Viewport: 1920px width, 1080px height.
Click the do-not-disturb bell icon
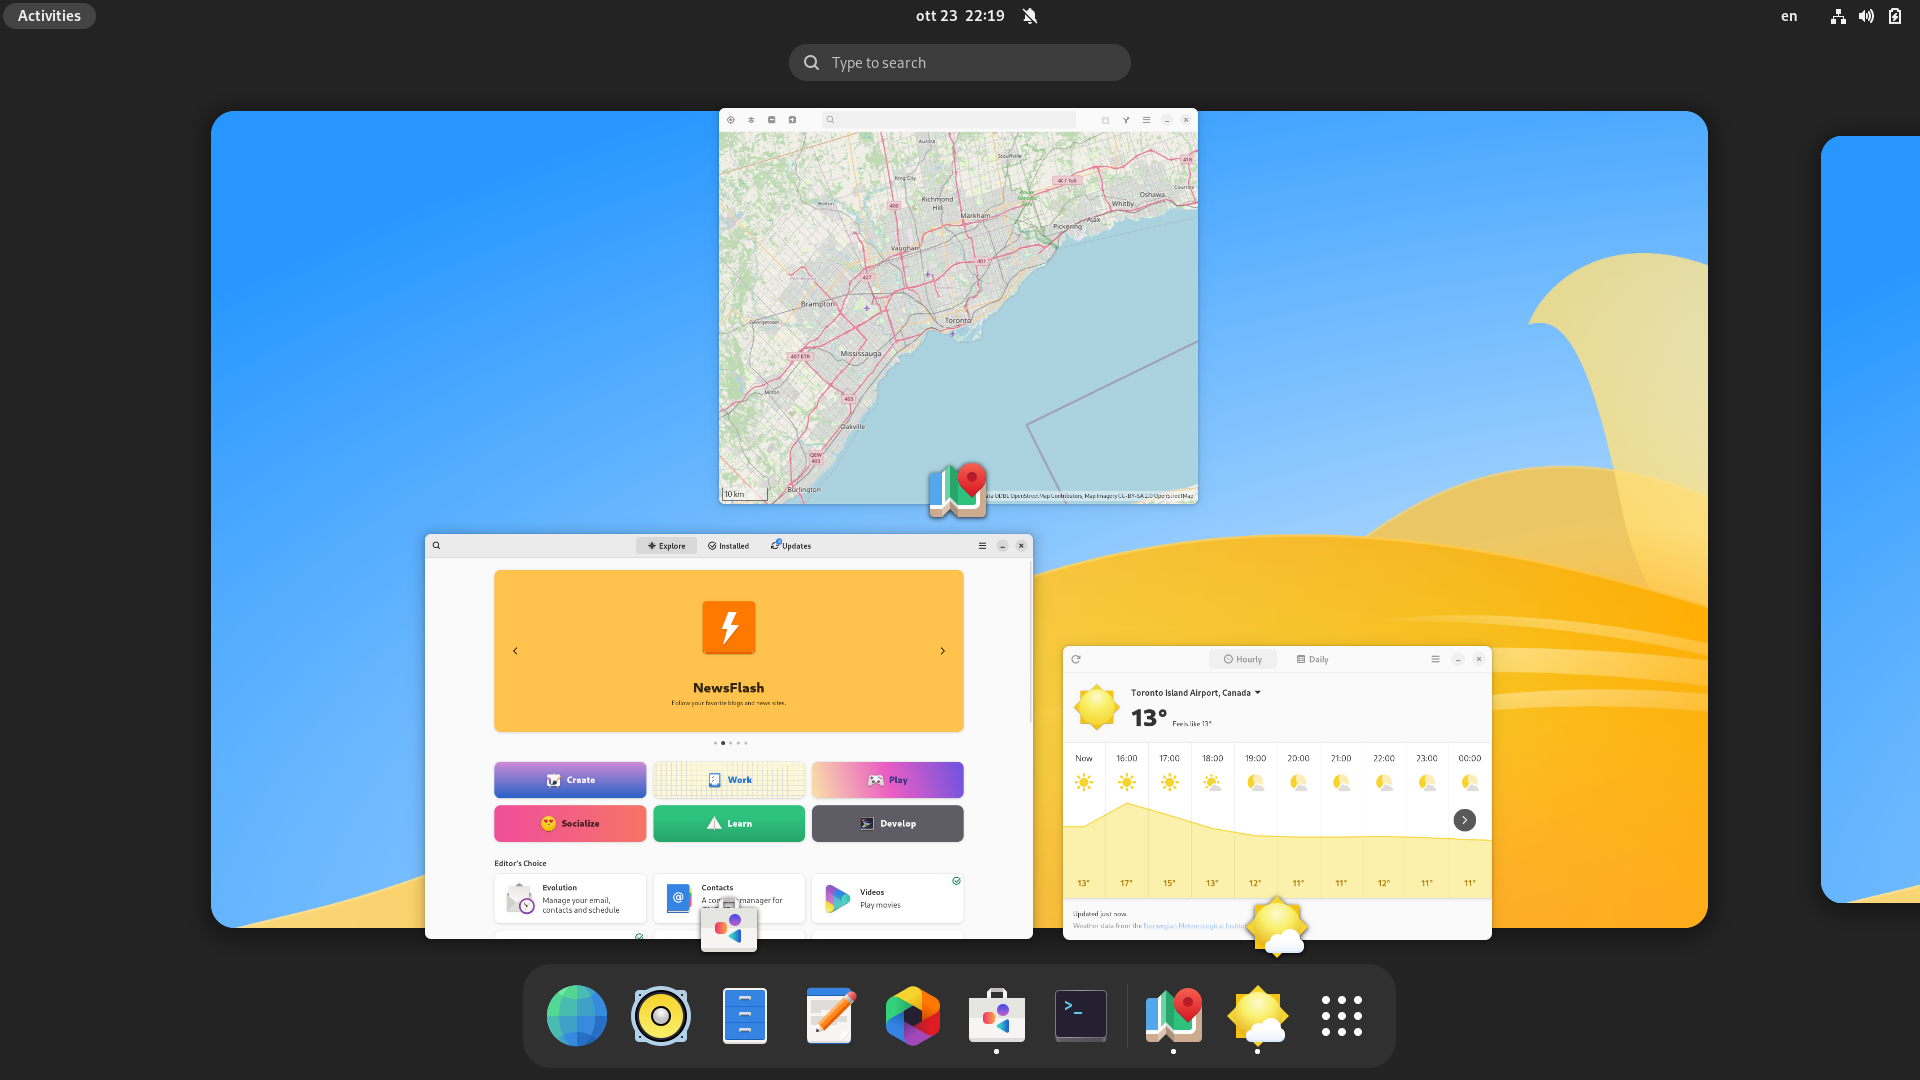[x=1030, y=16]
